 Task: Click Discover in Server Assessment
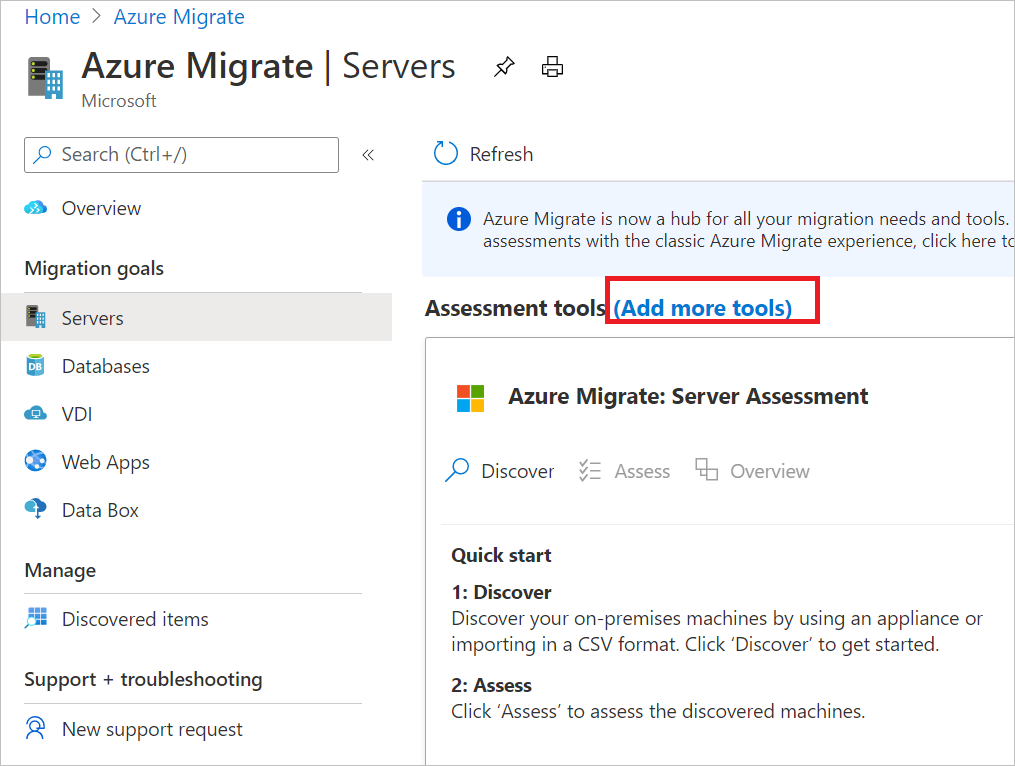pos(500,471)
